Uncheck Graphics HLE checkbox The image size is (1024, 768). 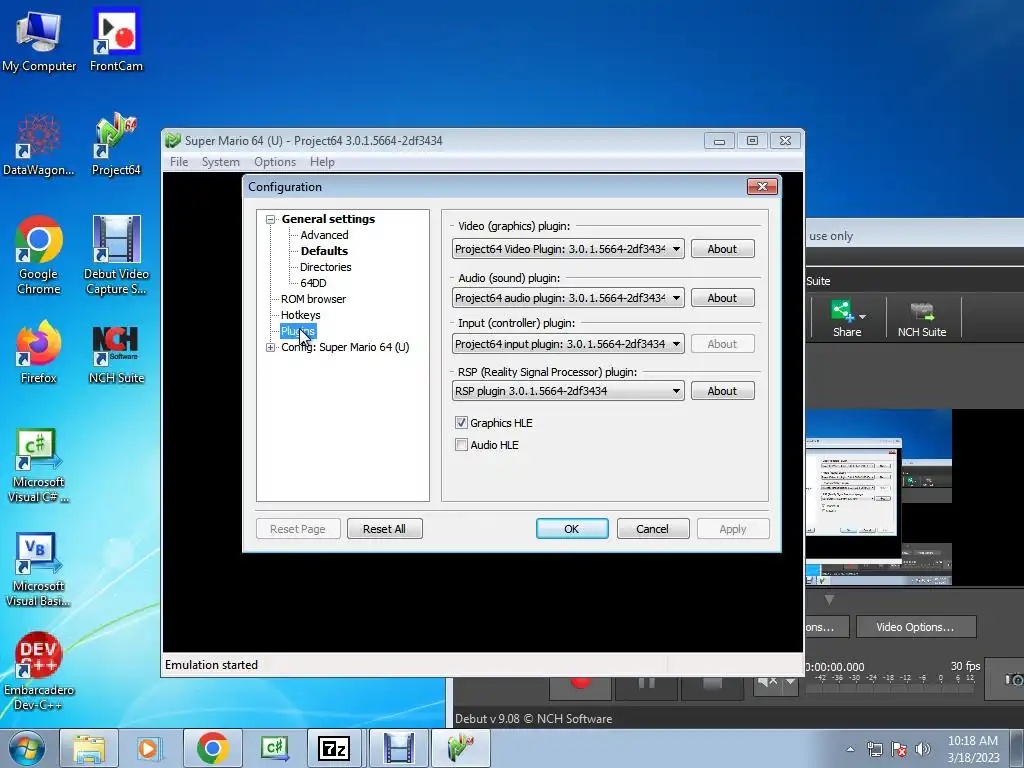click(461, 423)
